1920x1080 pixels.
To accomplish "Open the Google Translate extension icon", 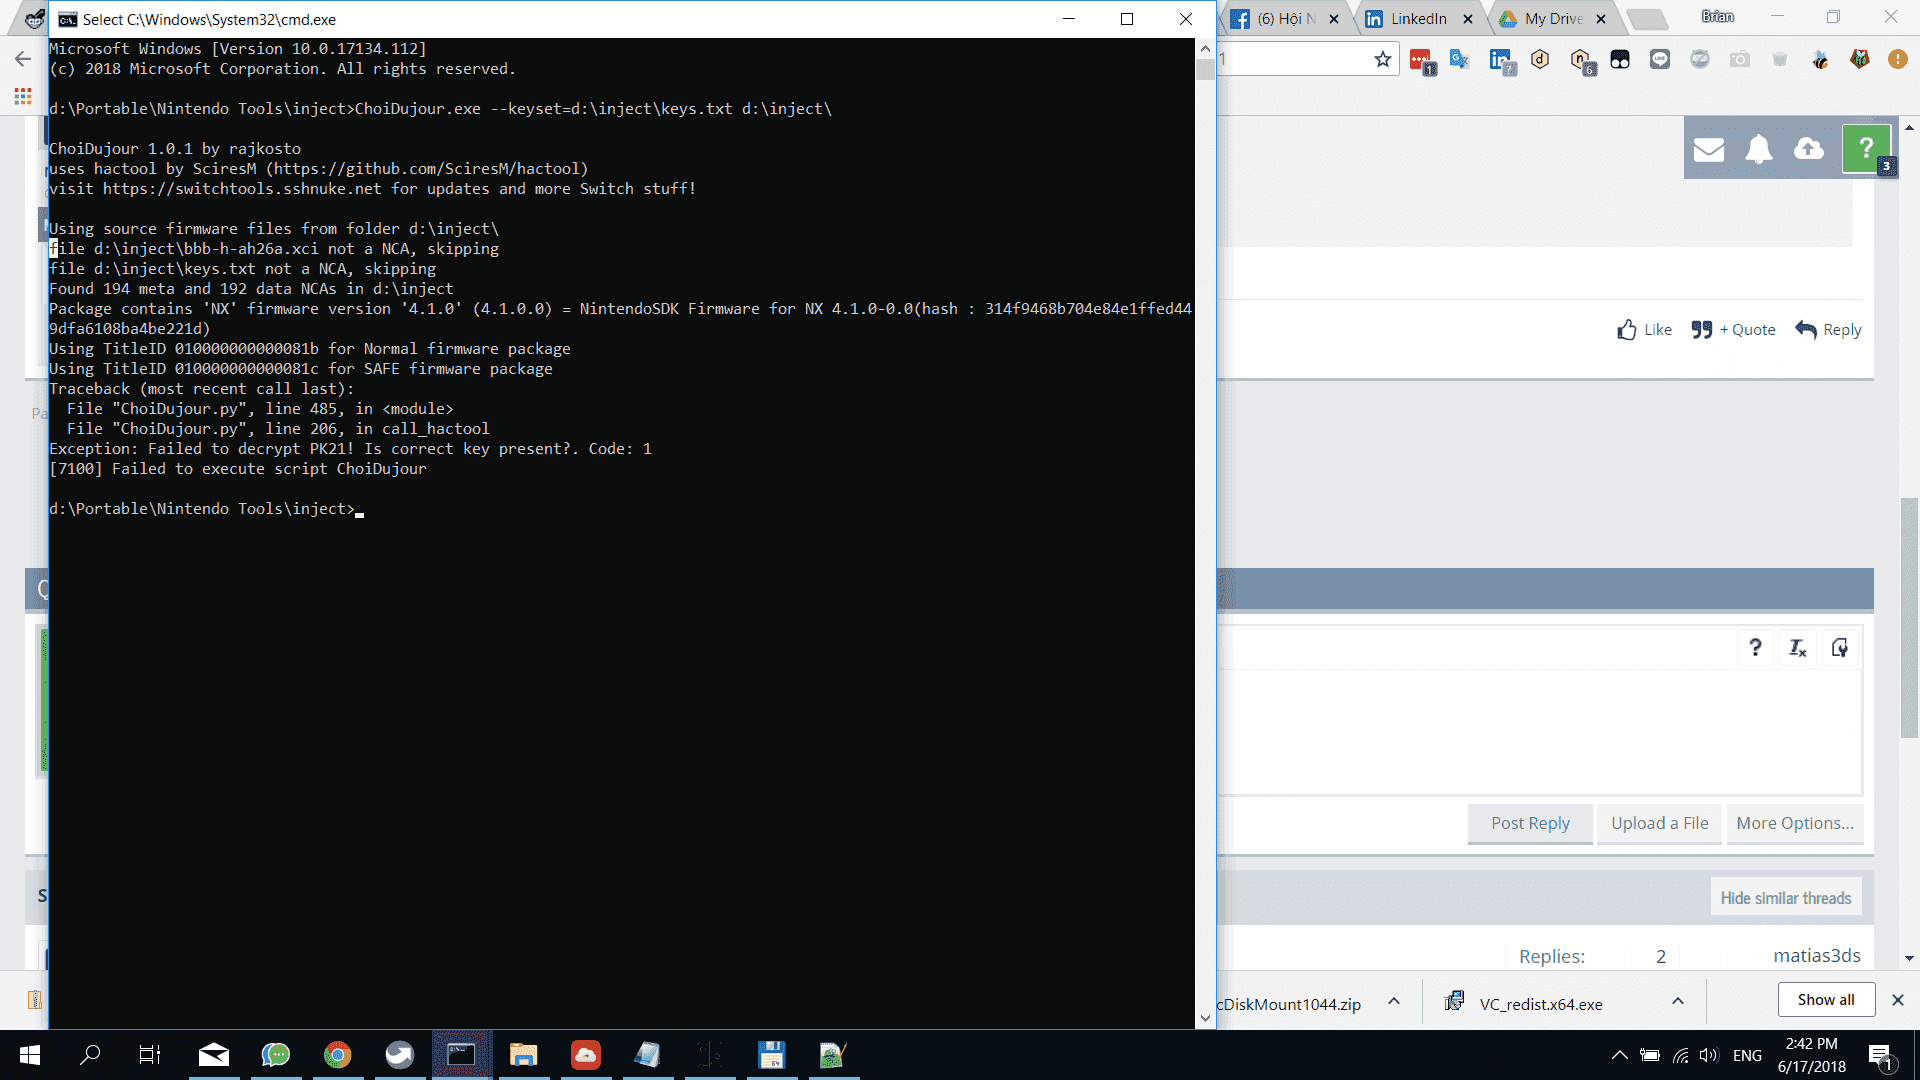I will [x=1460, y=60].
